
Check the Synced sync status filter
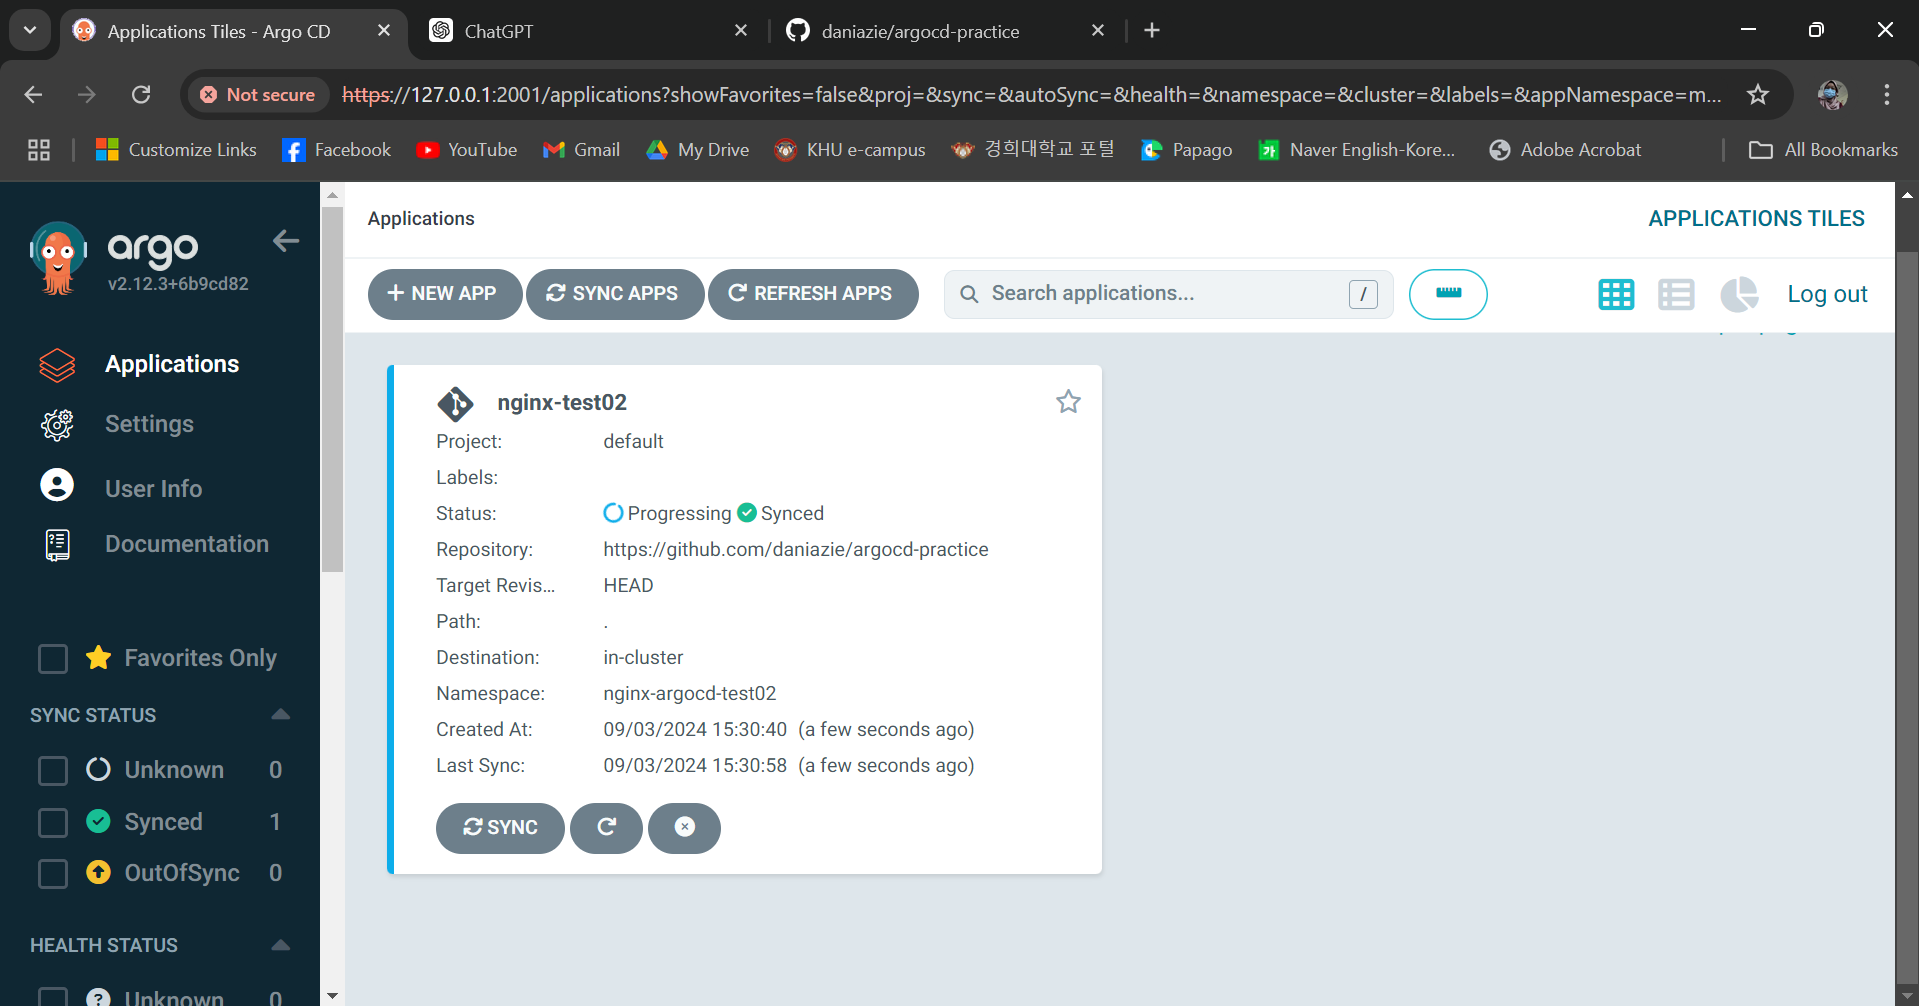tap(53, 822)
